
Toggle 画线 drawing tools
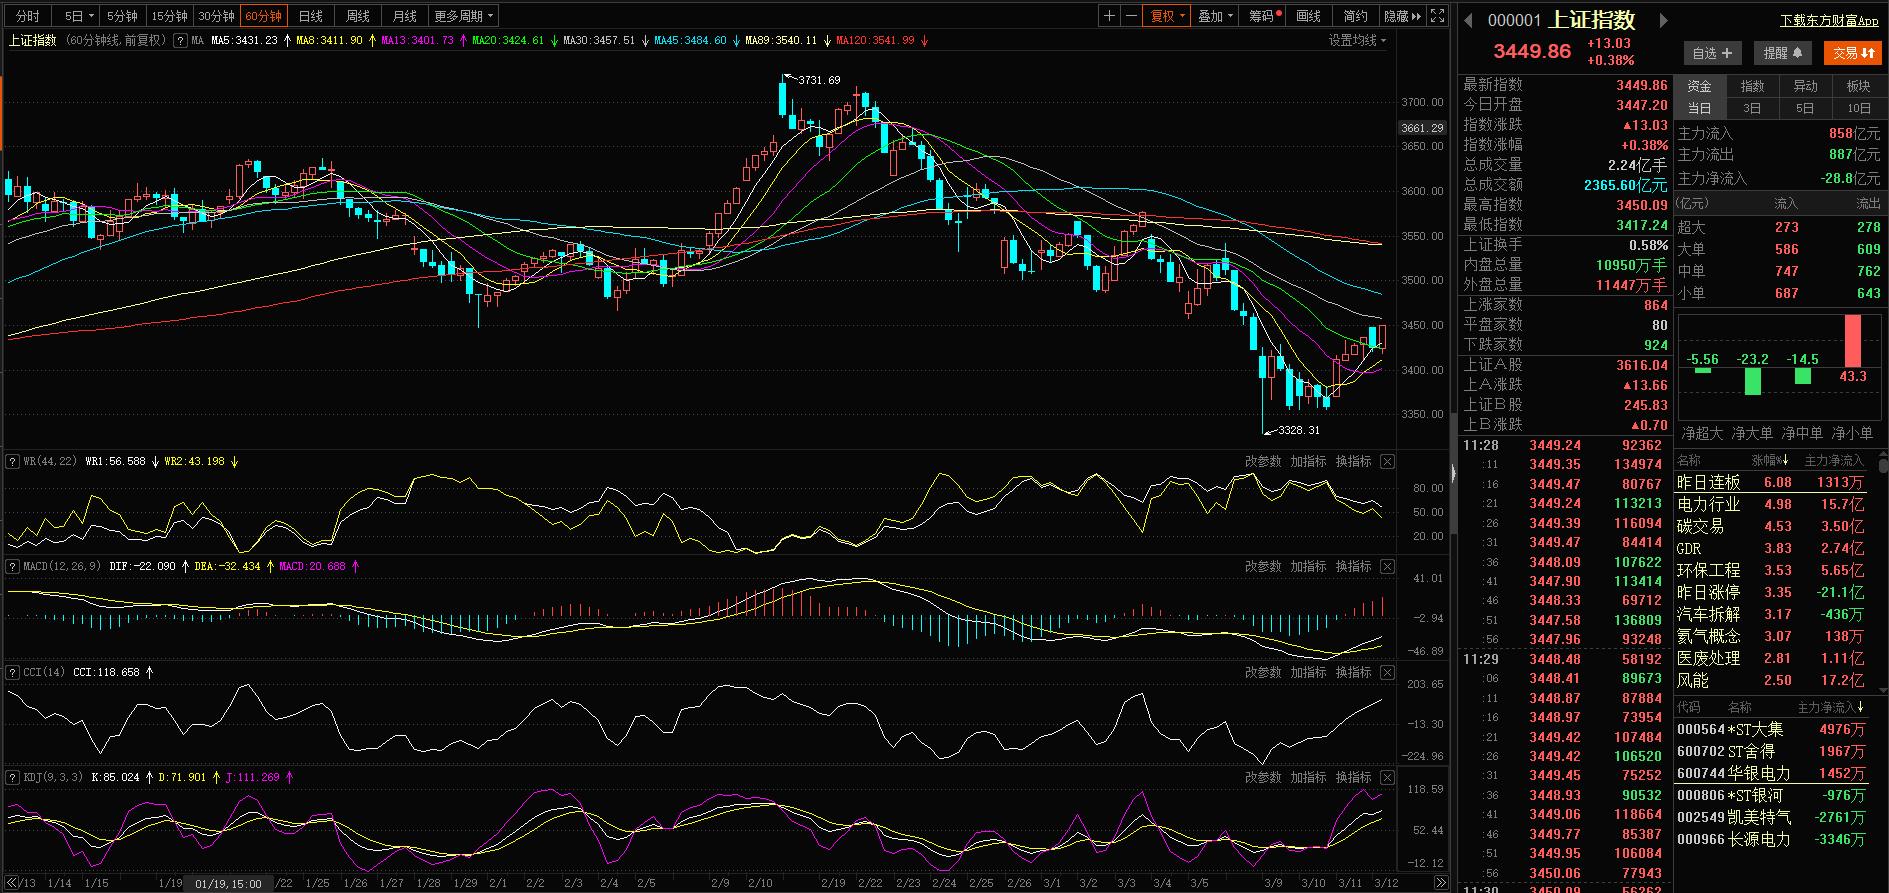point(1309,16)
